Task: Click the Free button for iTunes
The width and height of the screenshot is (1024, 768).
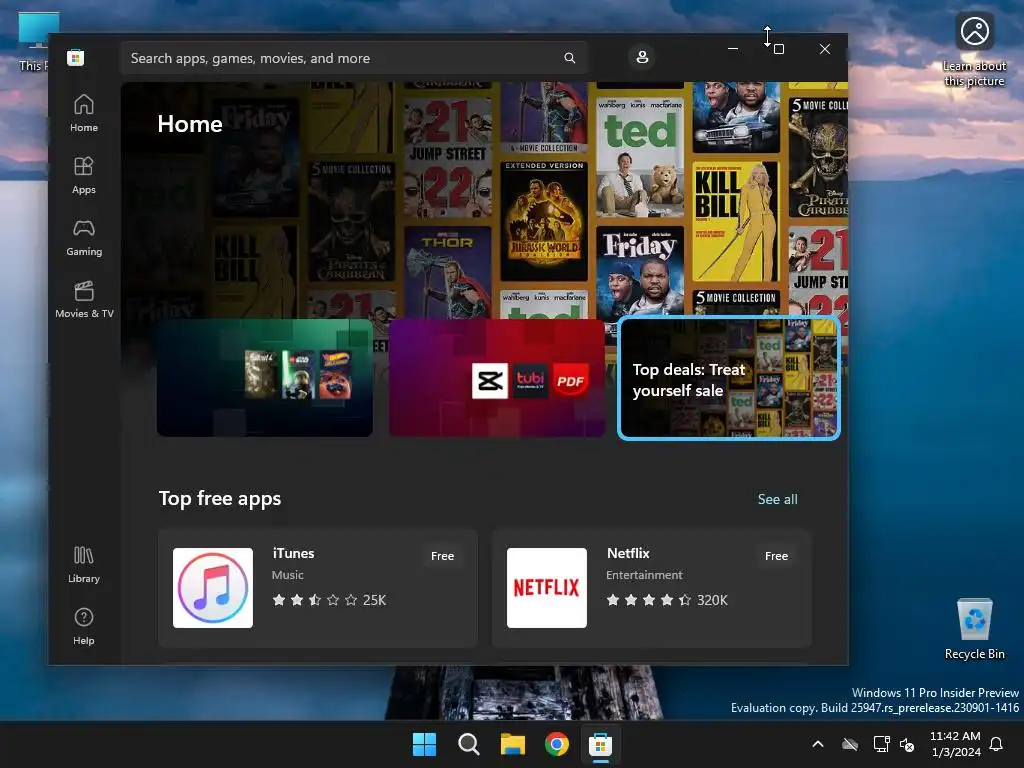Action: coord(442,556)
